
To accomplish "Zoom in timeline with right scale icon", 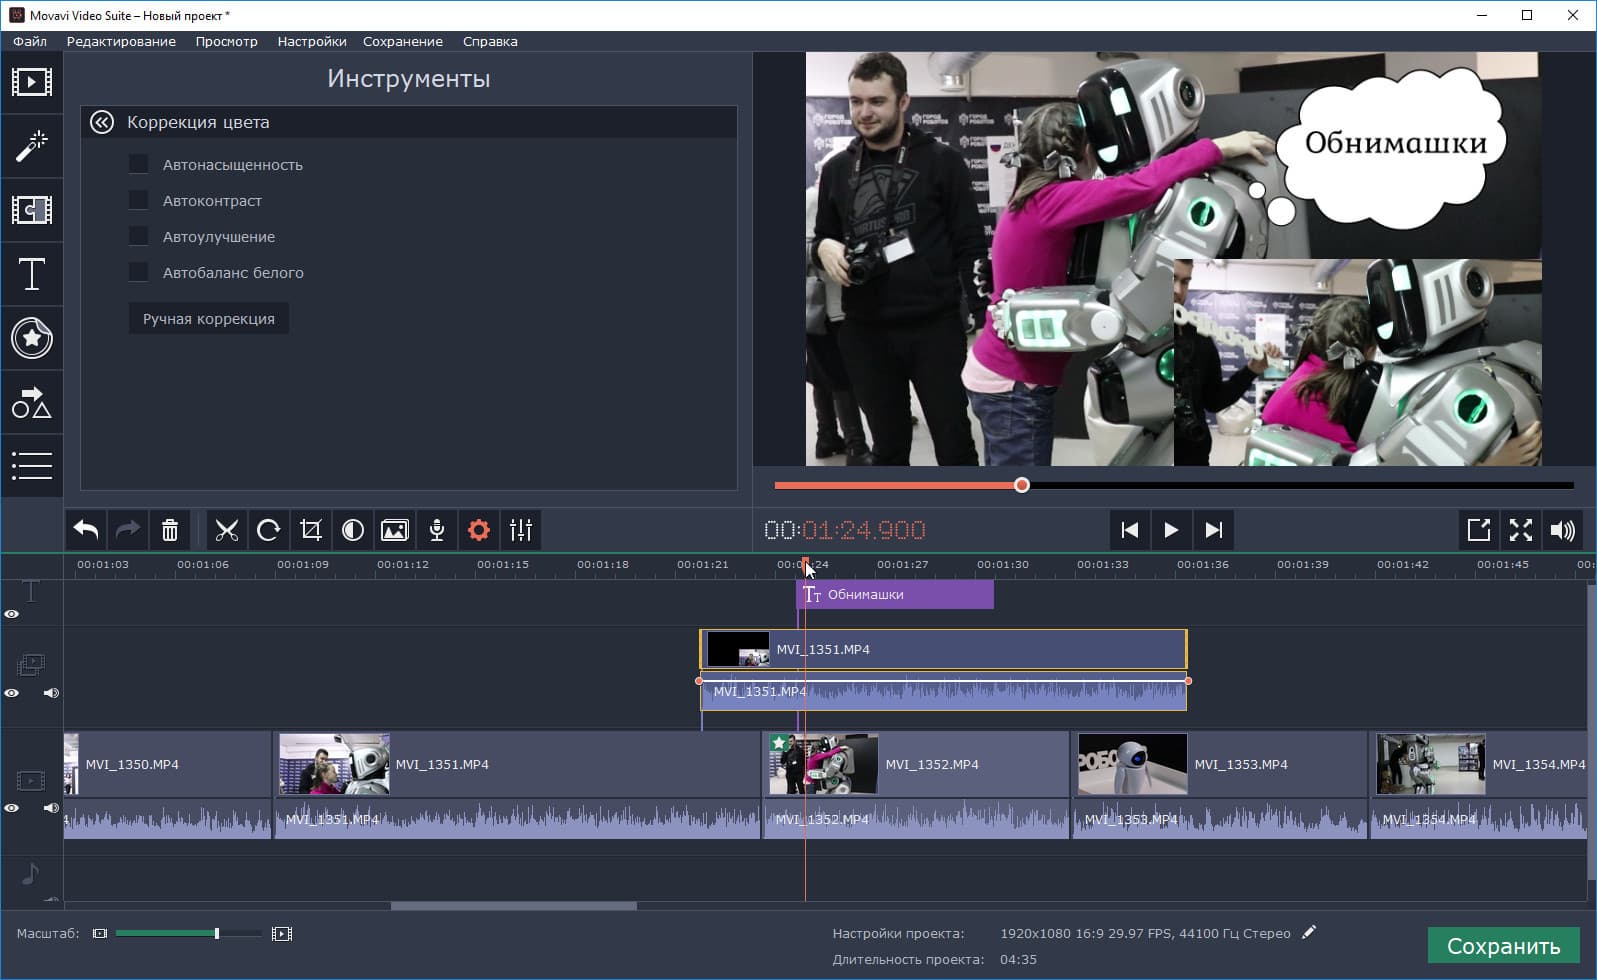I will click(x=282, y=934).
